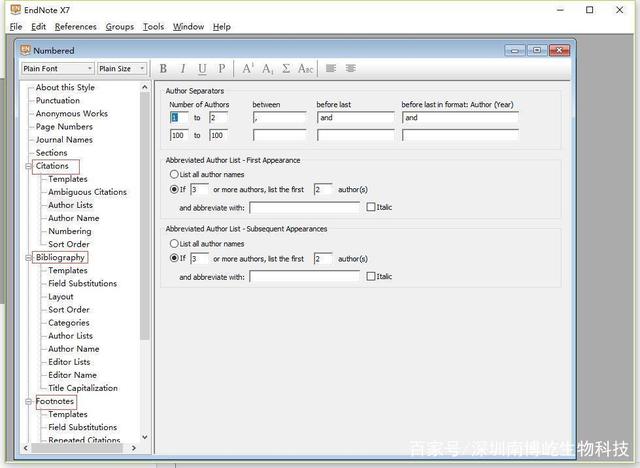640x468 pixels.
Task: Toggle Underline formatting button
Action: click(x=202, y=69)
